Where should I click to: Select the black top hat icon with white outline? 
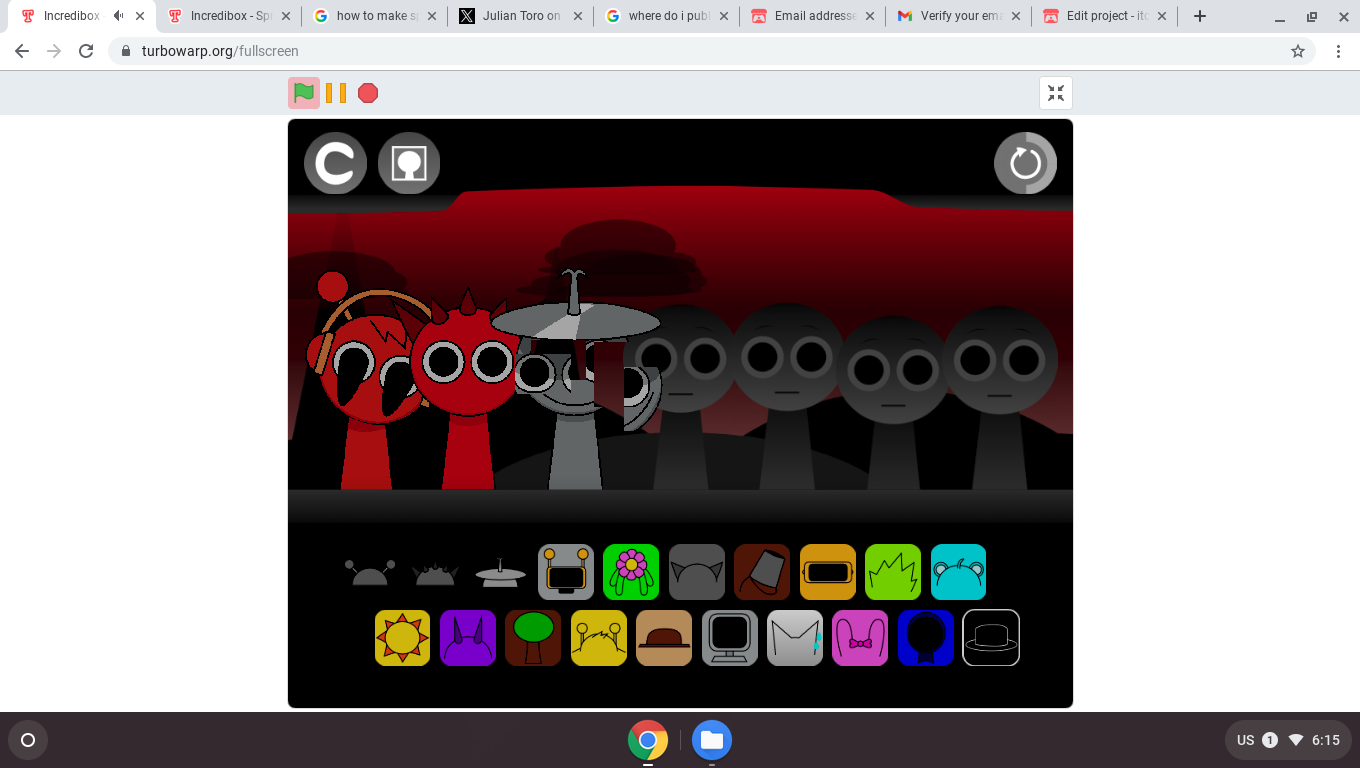tap(991, 638)
